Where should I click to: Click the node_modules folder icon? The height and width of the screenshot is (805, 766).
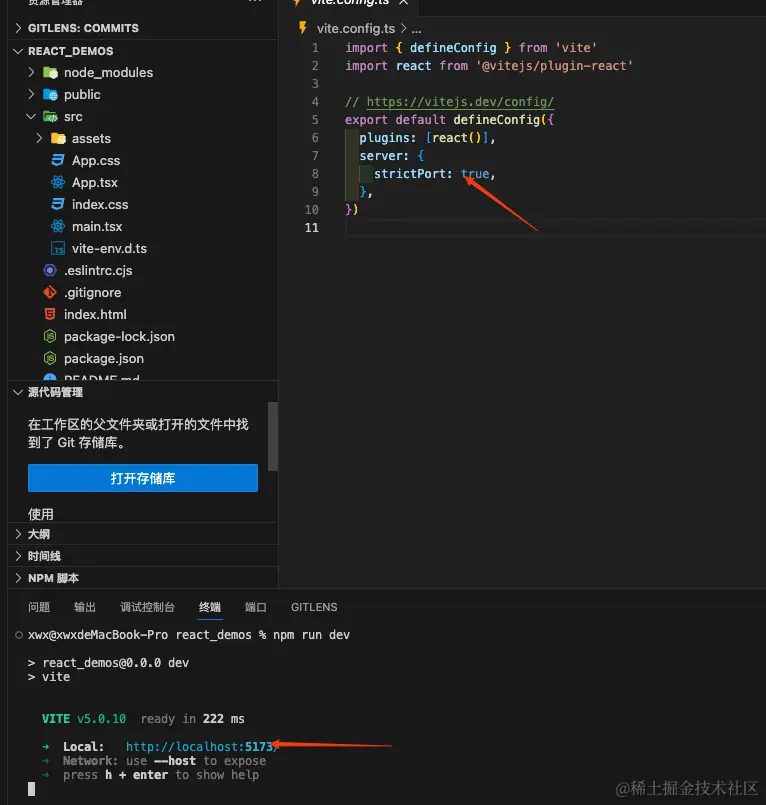[50, 72]
